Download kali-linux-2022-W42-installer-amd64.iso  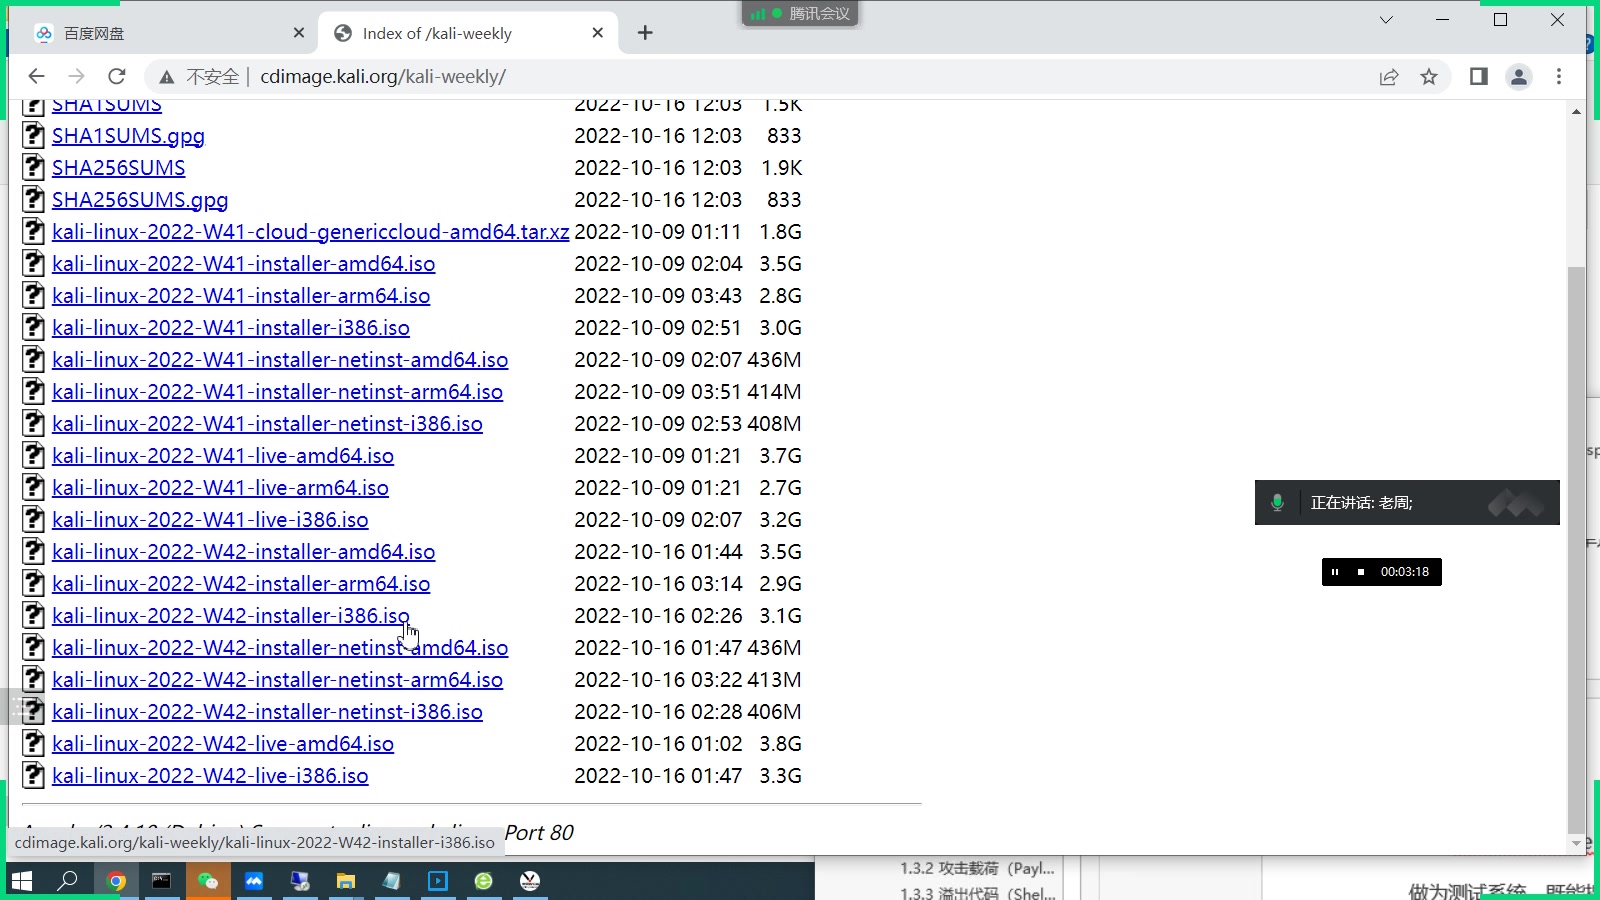[x=244, y=552]
